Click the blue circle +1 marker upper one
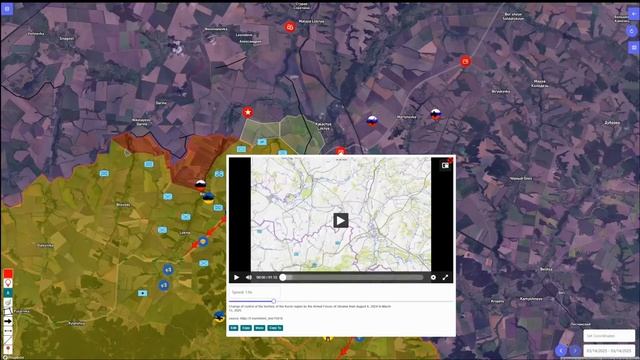Viewport: 640px width, 360px height. (168, 270)
